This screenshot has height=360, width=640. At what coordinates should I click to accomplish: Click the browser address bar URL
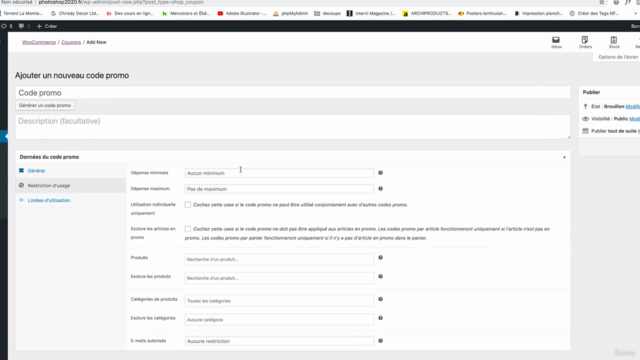[121, 2]
